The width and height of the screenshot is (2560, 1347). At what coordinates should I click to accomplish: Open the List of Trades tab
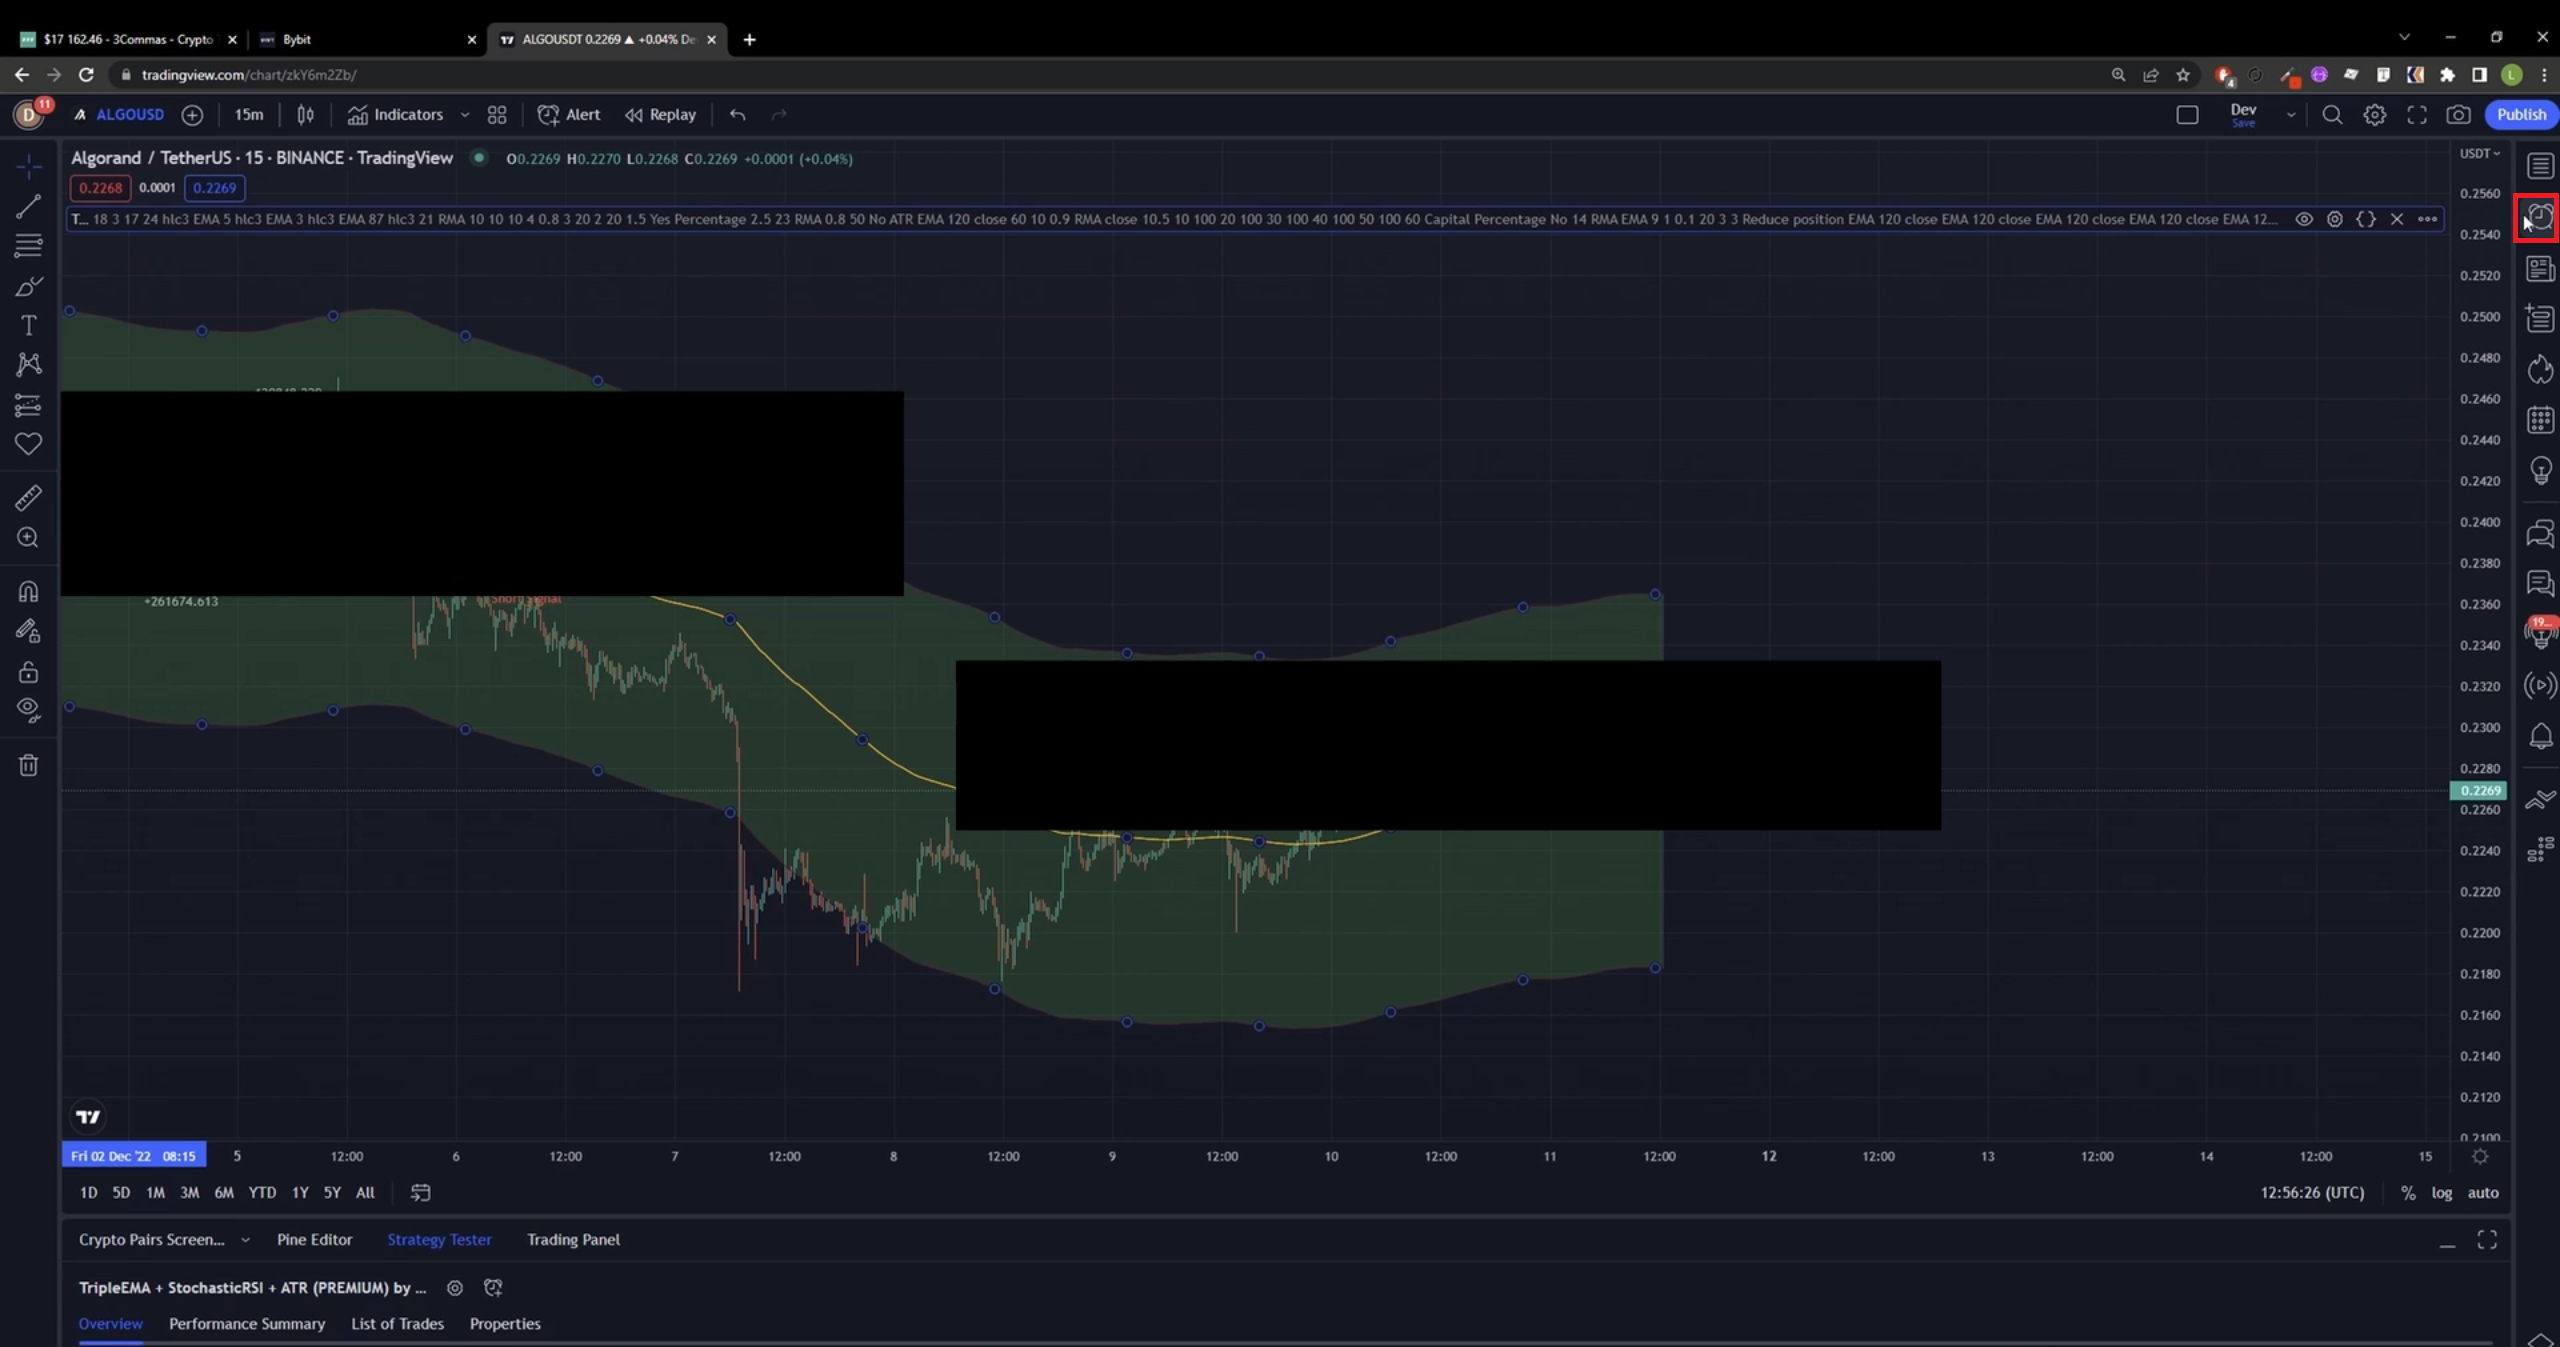[397, 1324]
